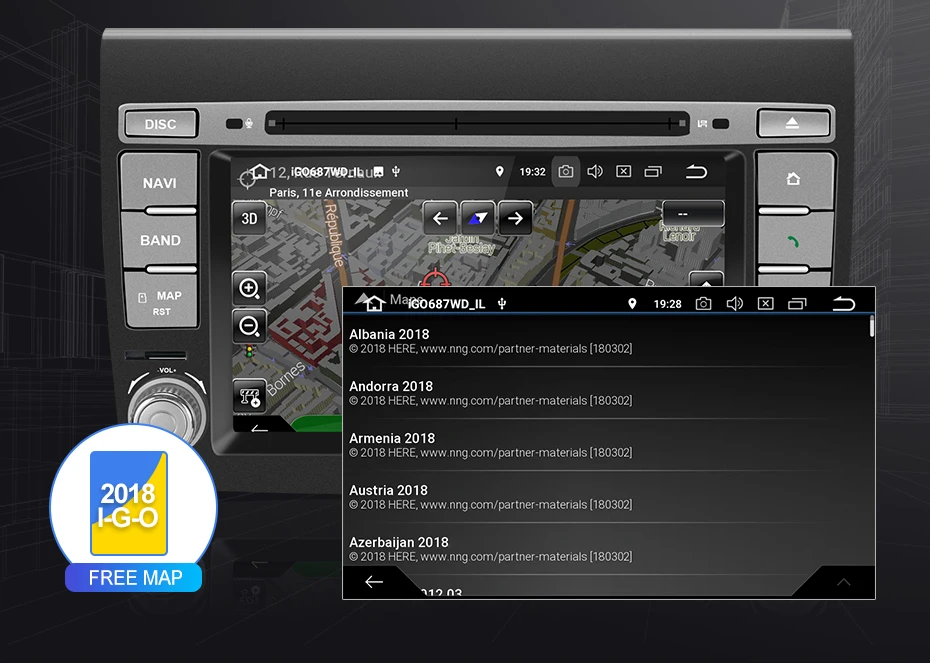Click the eject button beside disc slot

pyautogui.click(x=792, y=123)
